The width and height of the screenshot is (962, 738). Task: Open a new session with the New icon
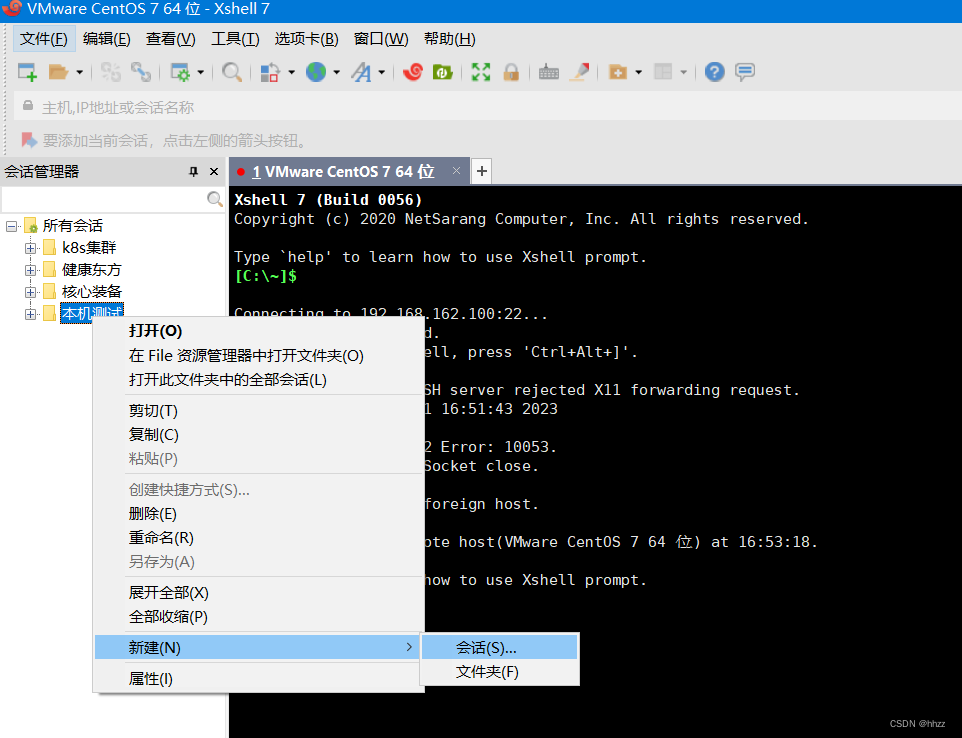27,71
